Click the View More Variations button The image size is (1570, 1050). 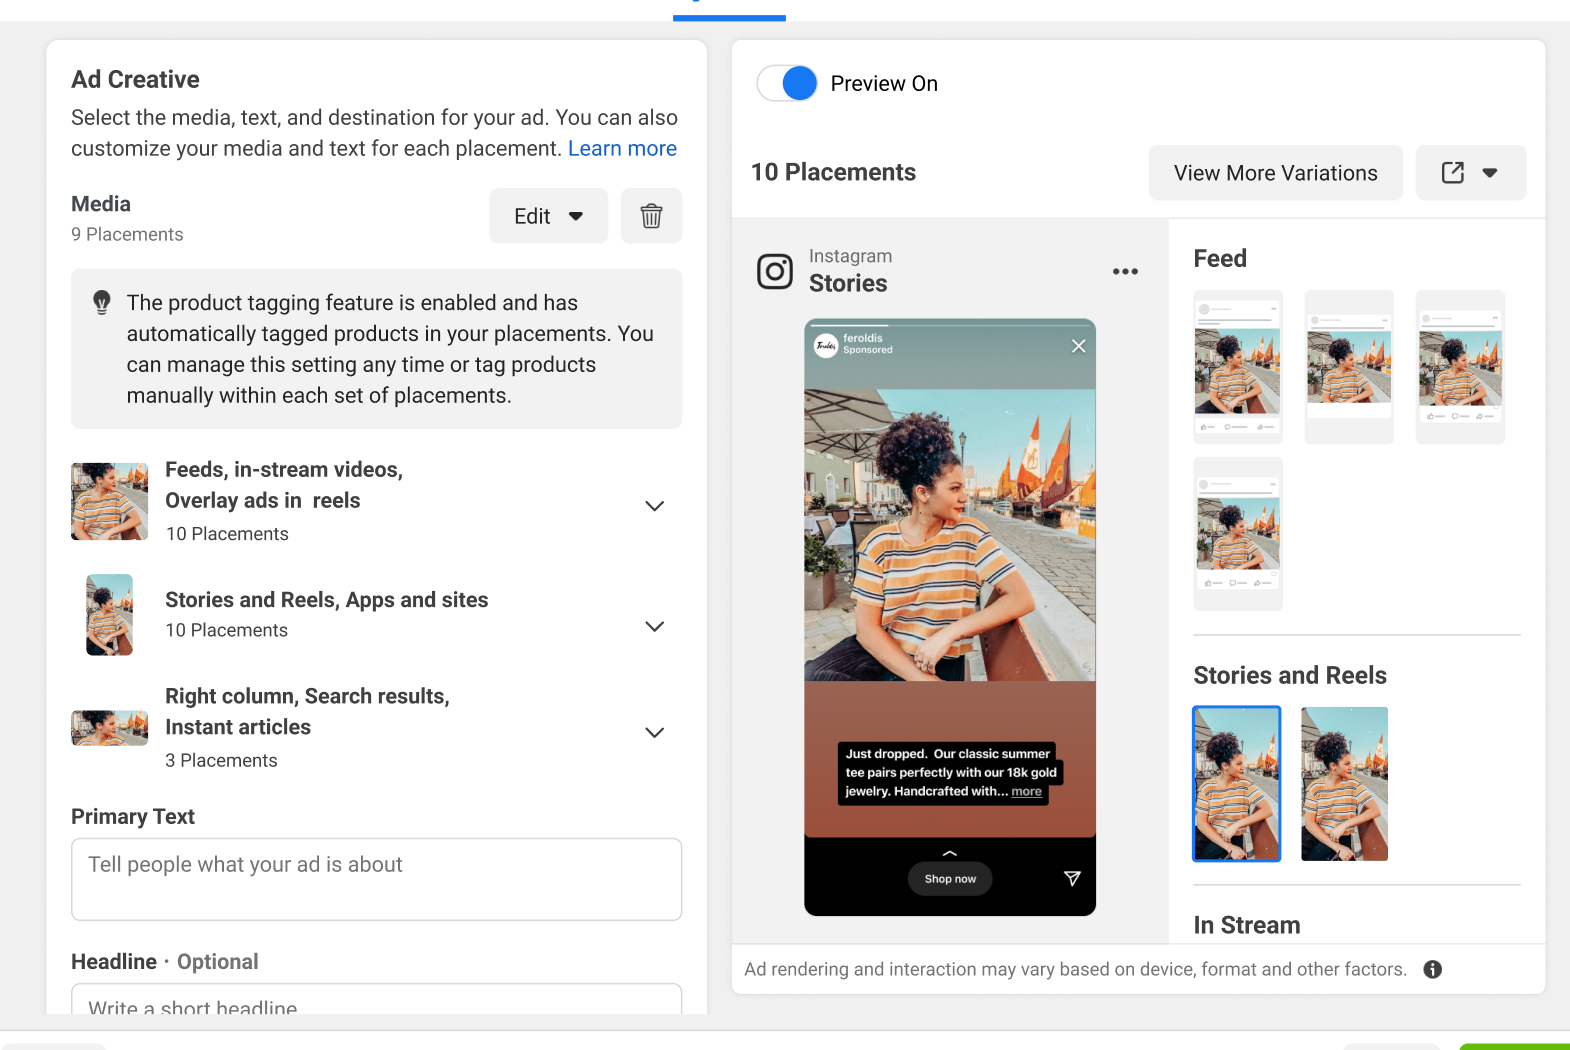[1275, 173]
